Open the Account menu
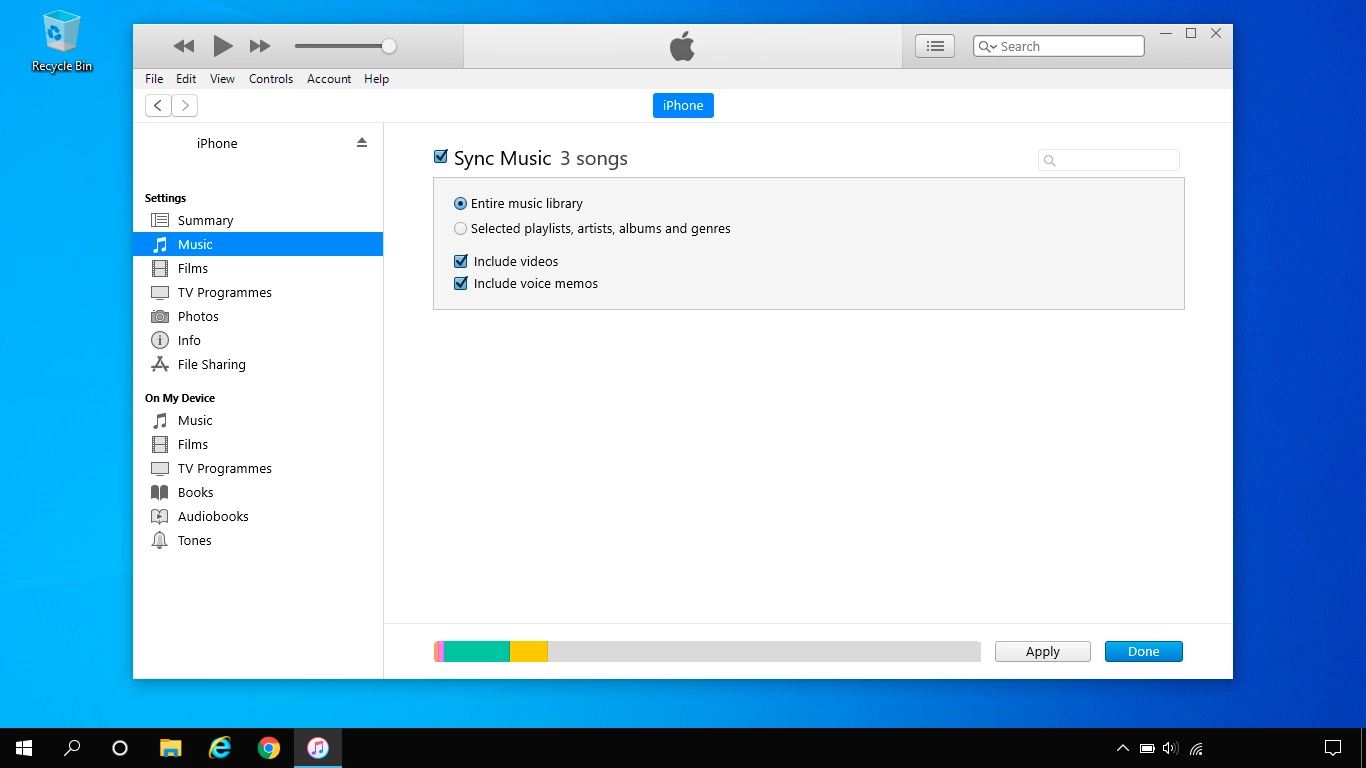Image resolution: width=1366 pixels, height=768 pixels. point(329,79)
